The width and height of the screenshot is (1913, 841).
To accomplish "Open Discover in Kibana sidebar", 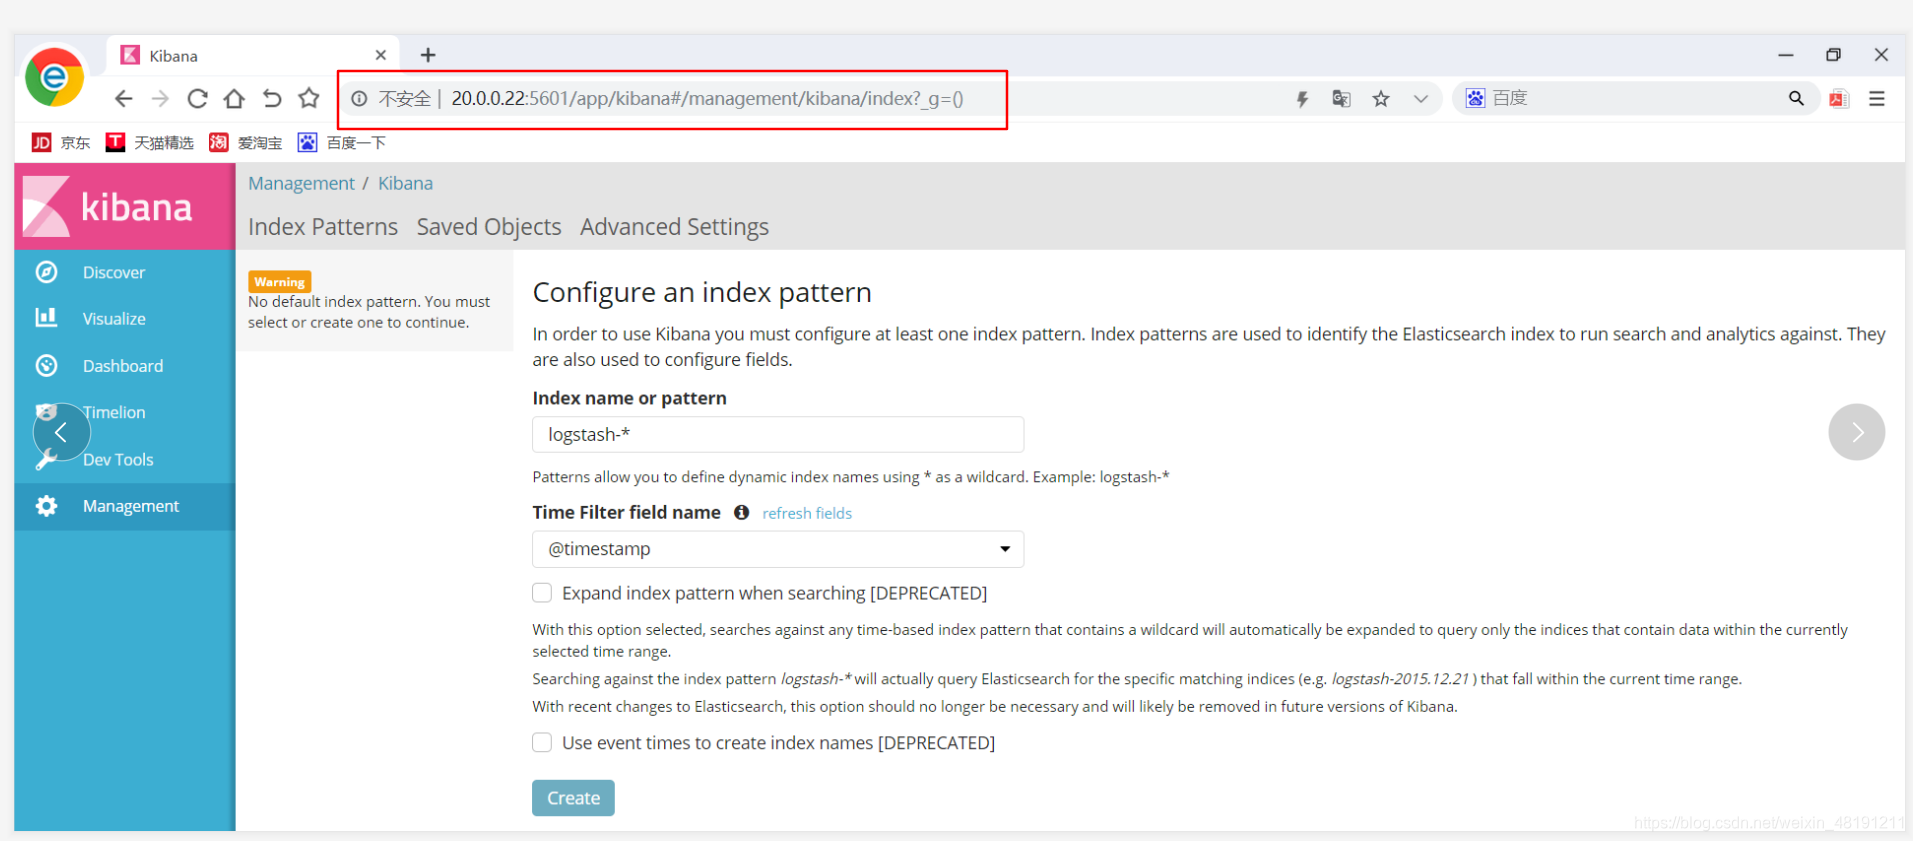I will tap(113, 272).
